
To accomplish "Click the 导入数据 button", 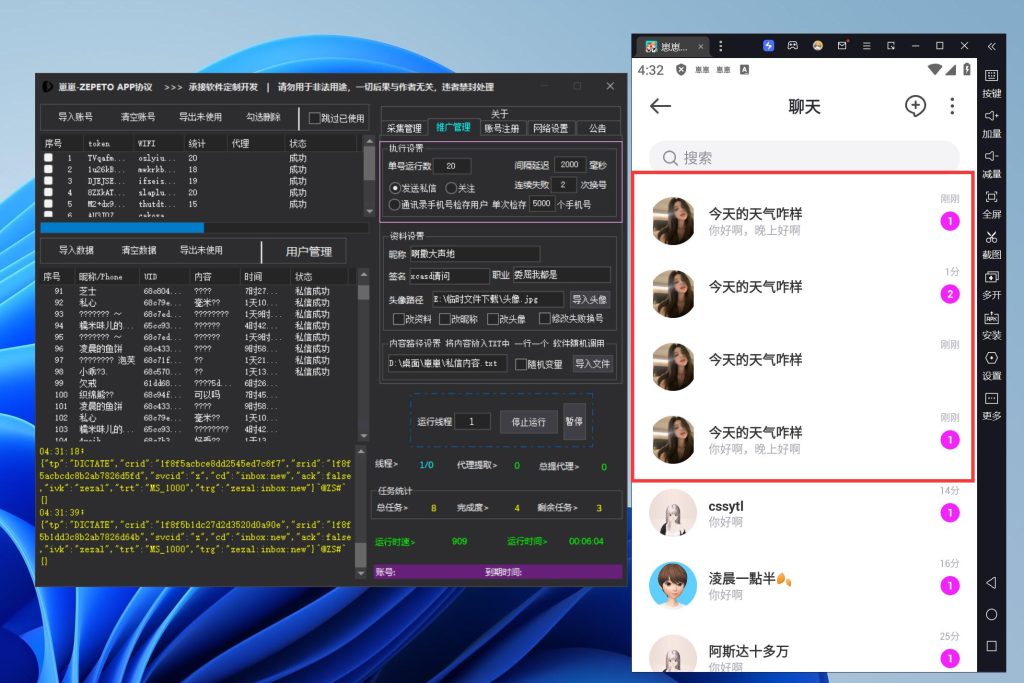I will [x=76, y=250].
